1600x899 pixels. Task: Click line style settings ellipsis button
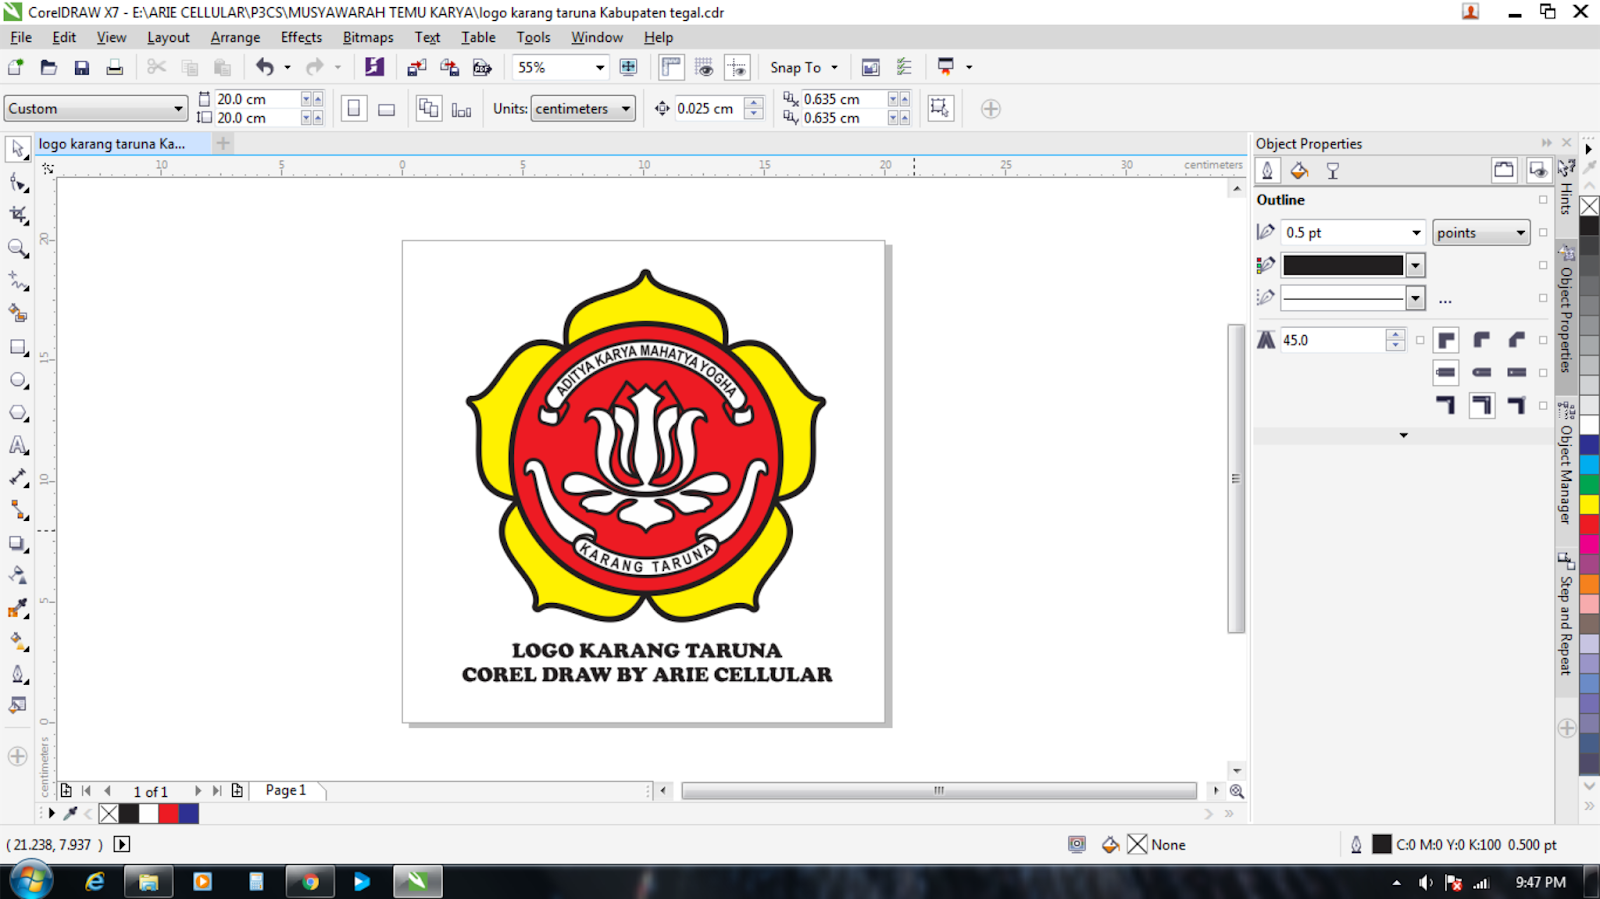[1445, 300]
